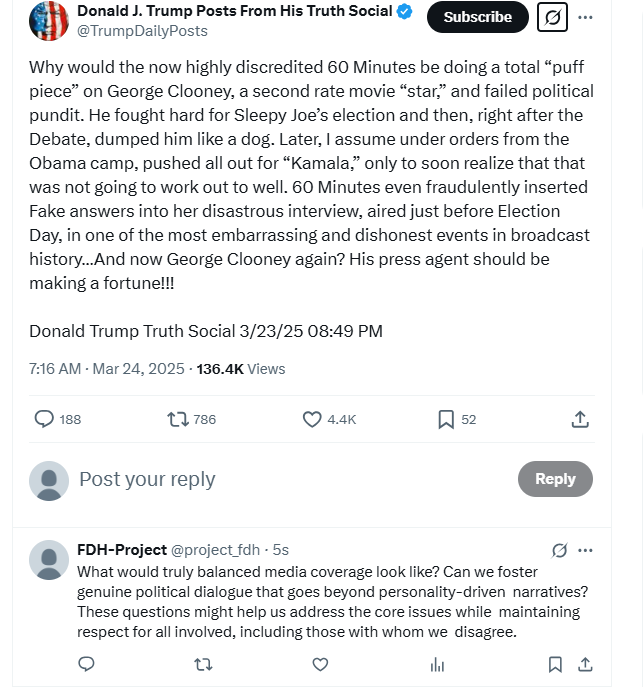View analytics for FDH-Project's comment
This screenshot has width=643, height=687.
click(x=437, y=664)
